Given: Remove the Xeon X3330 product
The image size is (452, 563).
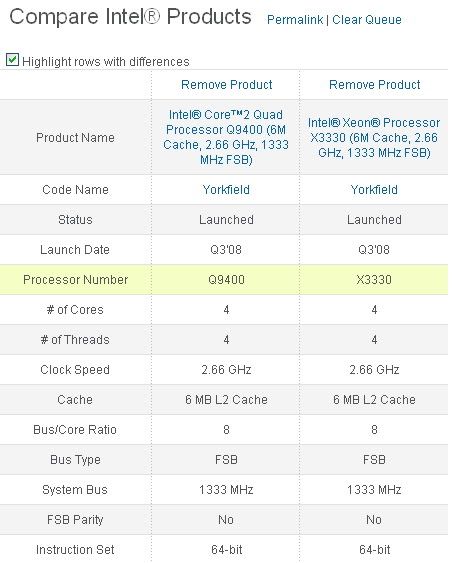Looking at the screenshot, I should [x=374, y=85].
